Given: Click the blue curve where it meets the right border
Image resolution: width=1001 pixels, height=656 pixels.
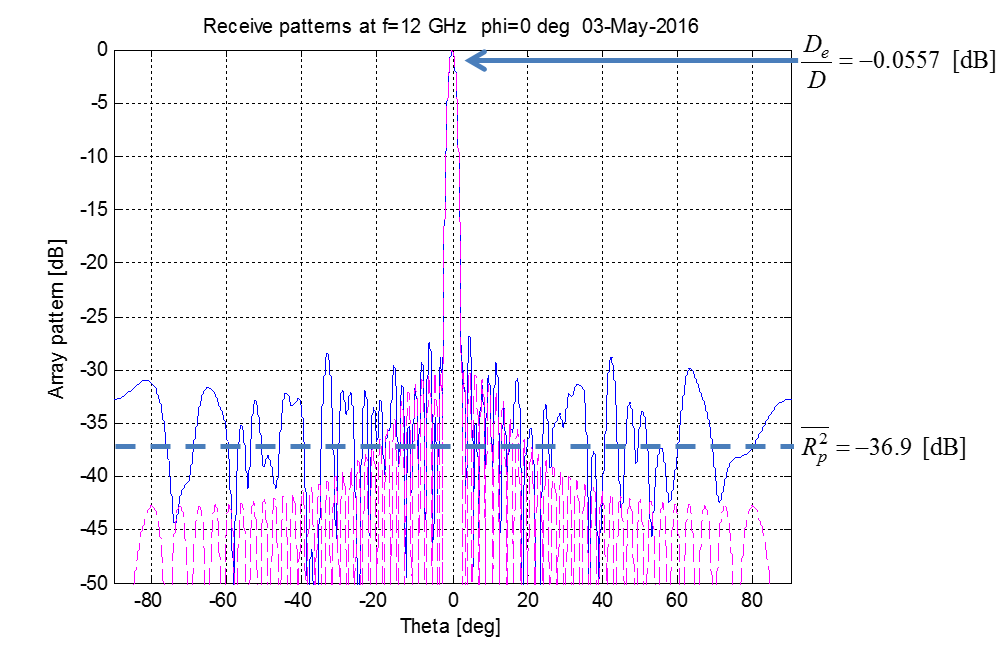Looking at the screenshot, I should [789, 399].
